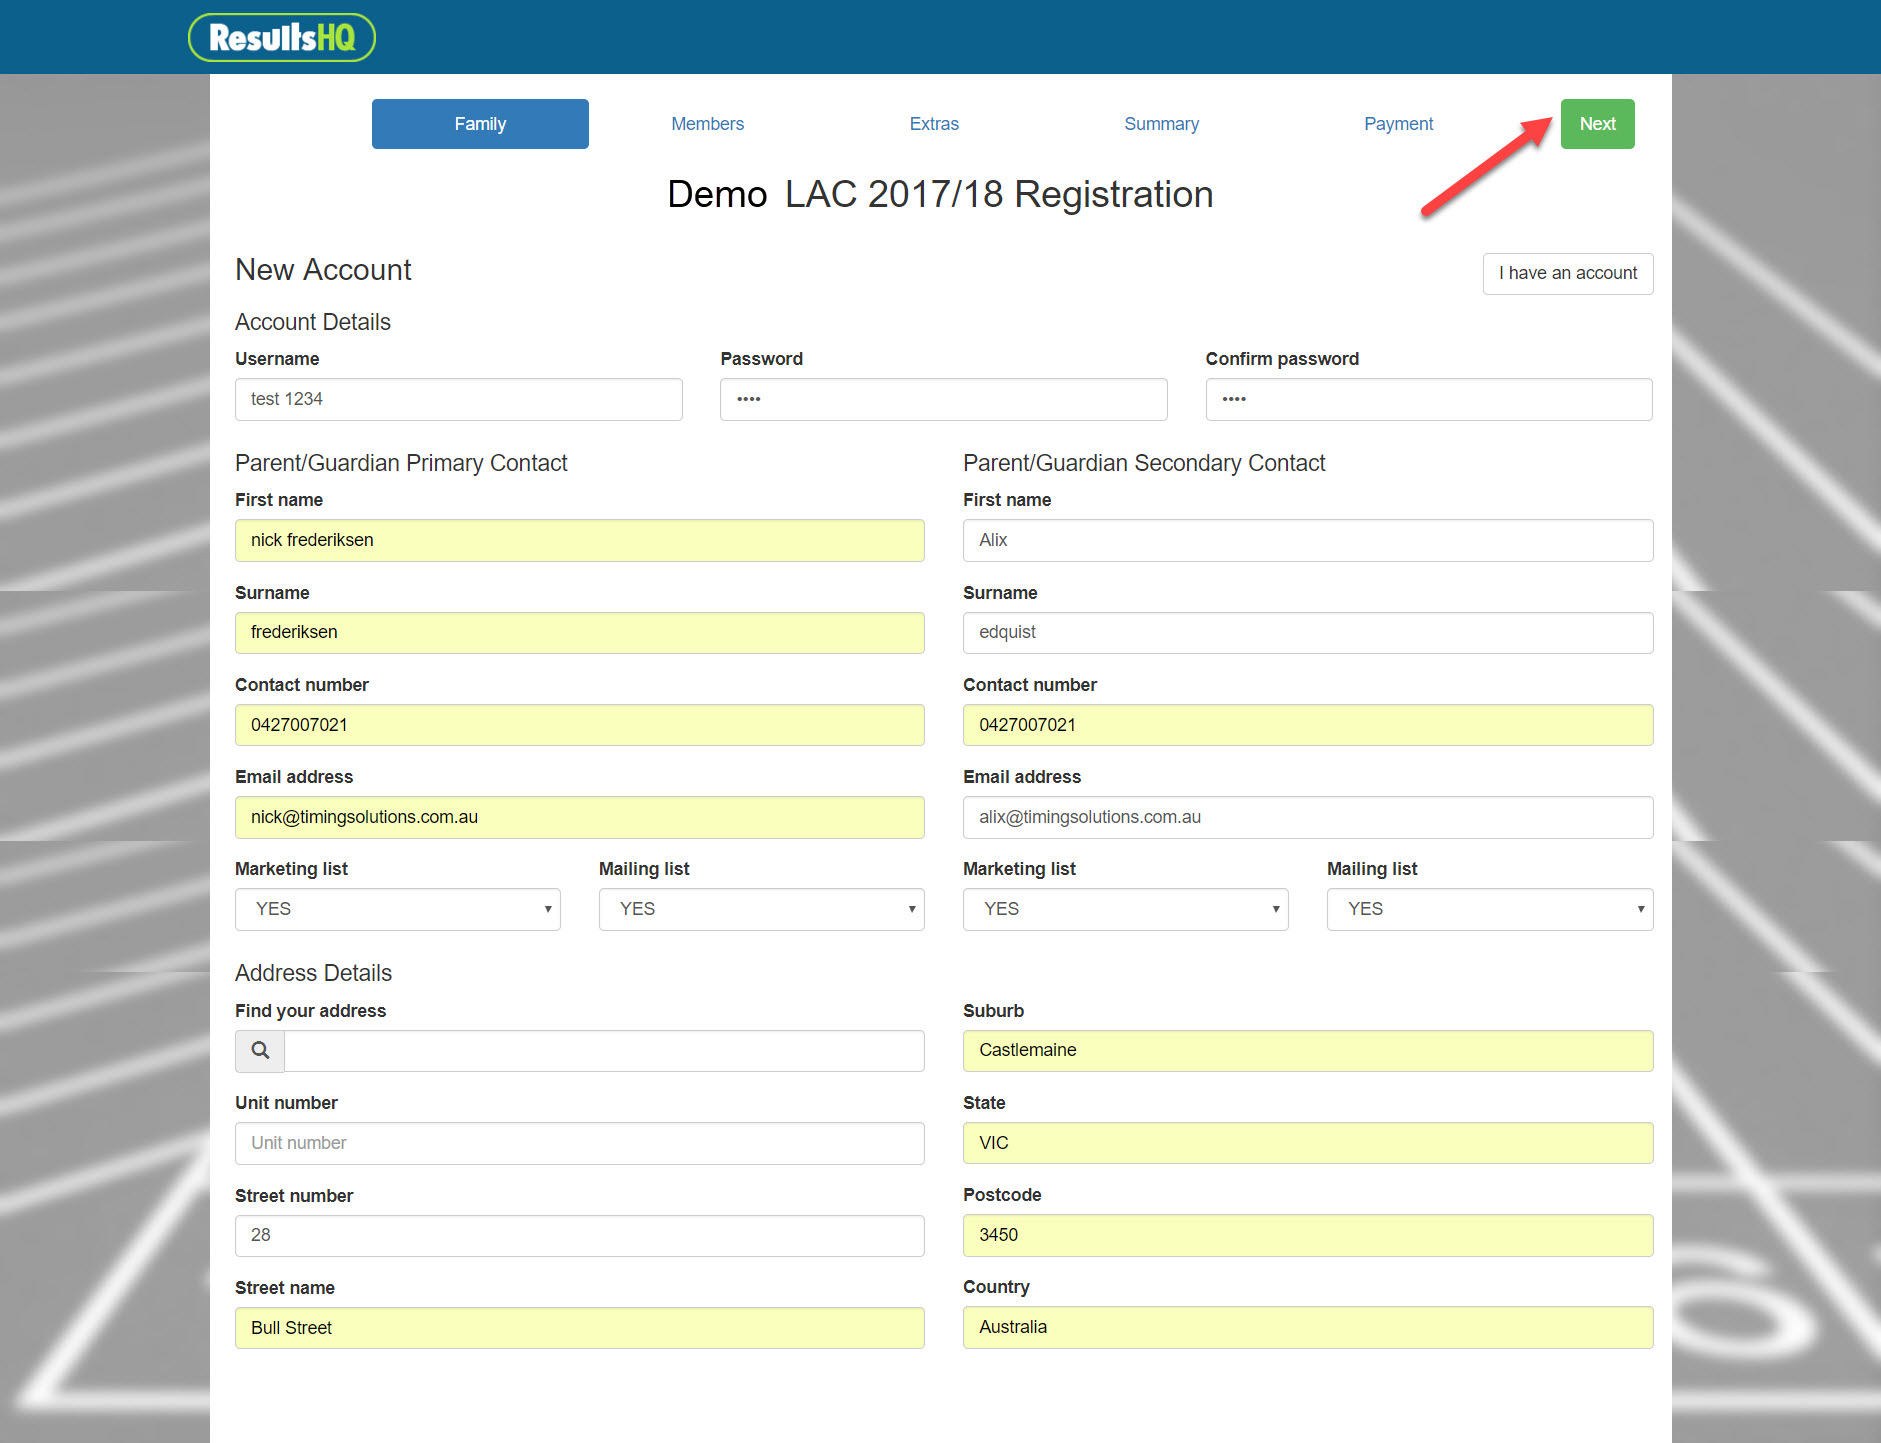Go to the Summary tab
This screenshot has width=1881, height=1443.
pyautogui.click(x=1161, y=124)
